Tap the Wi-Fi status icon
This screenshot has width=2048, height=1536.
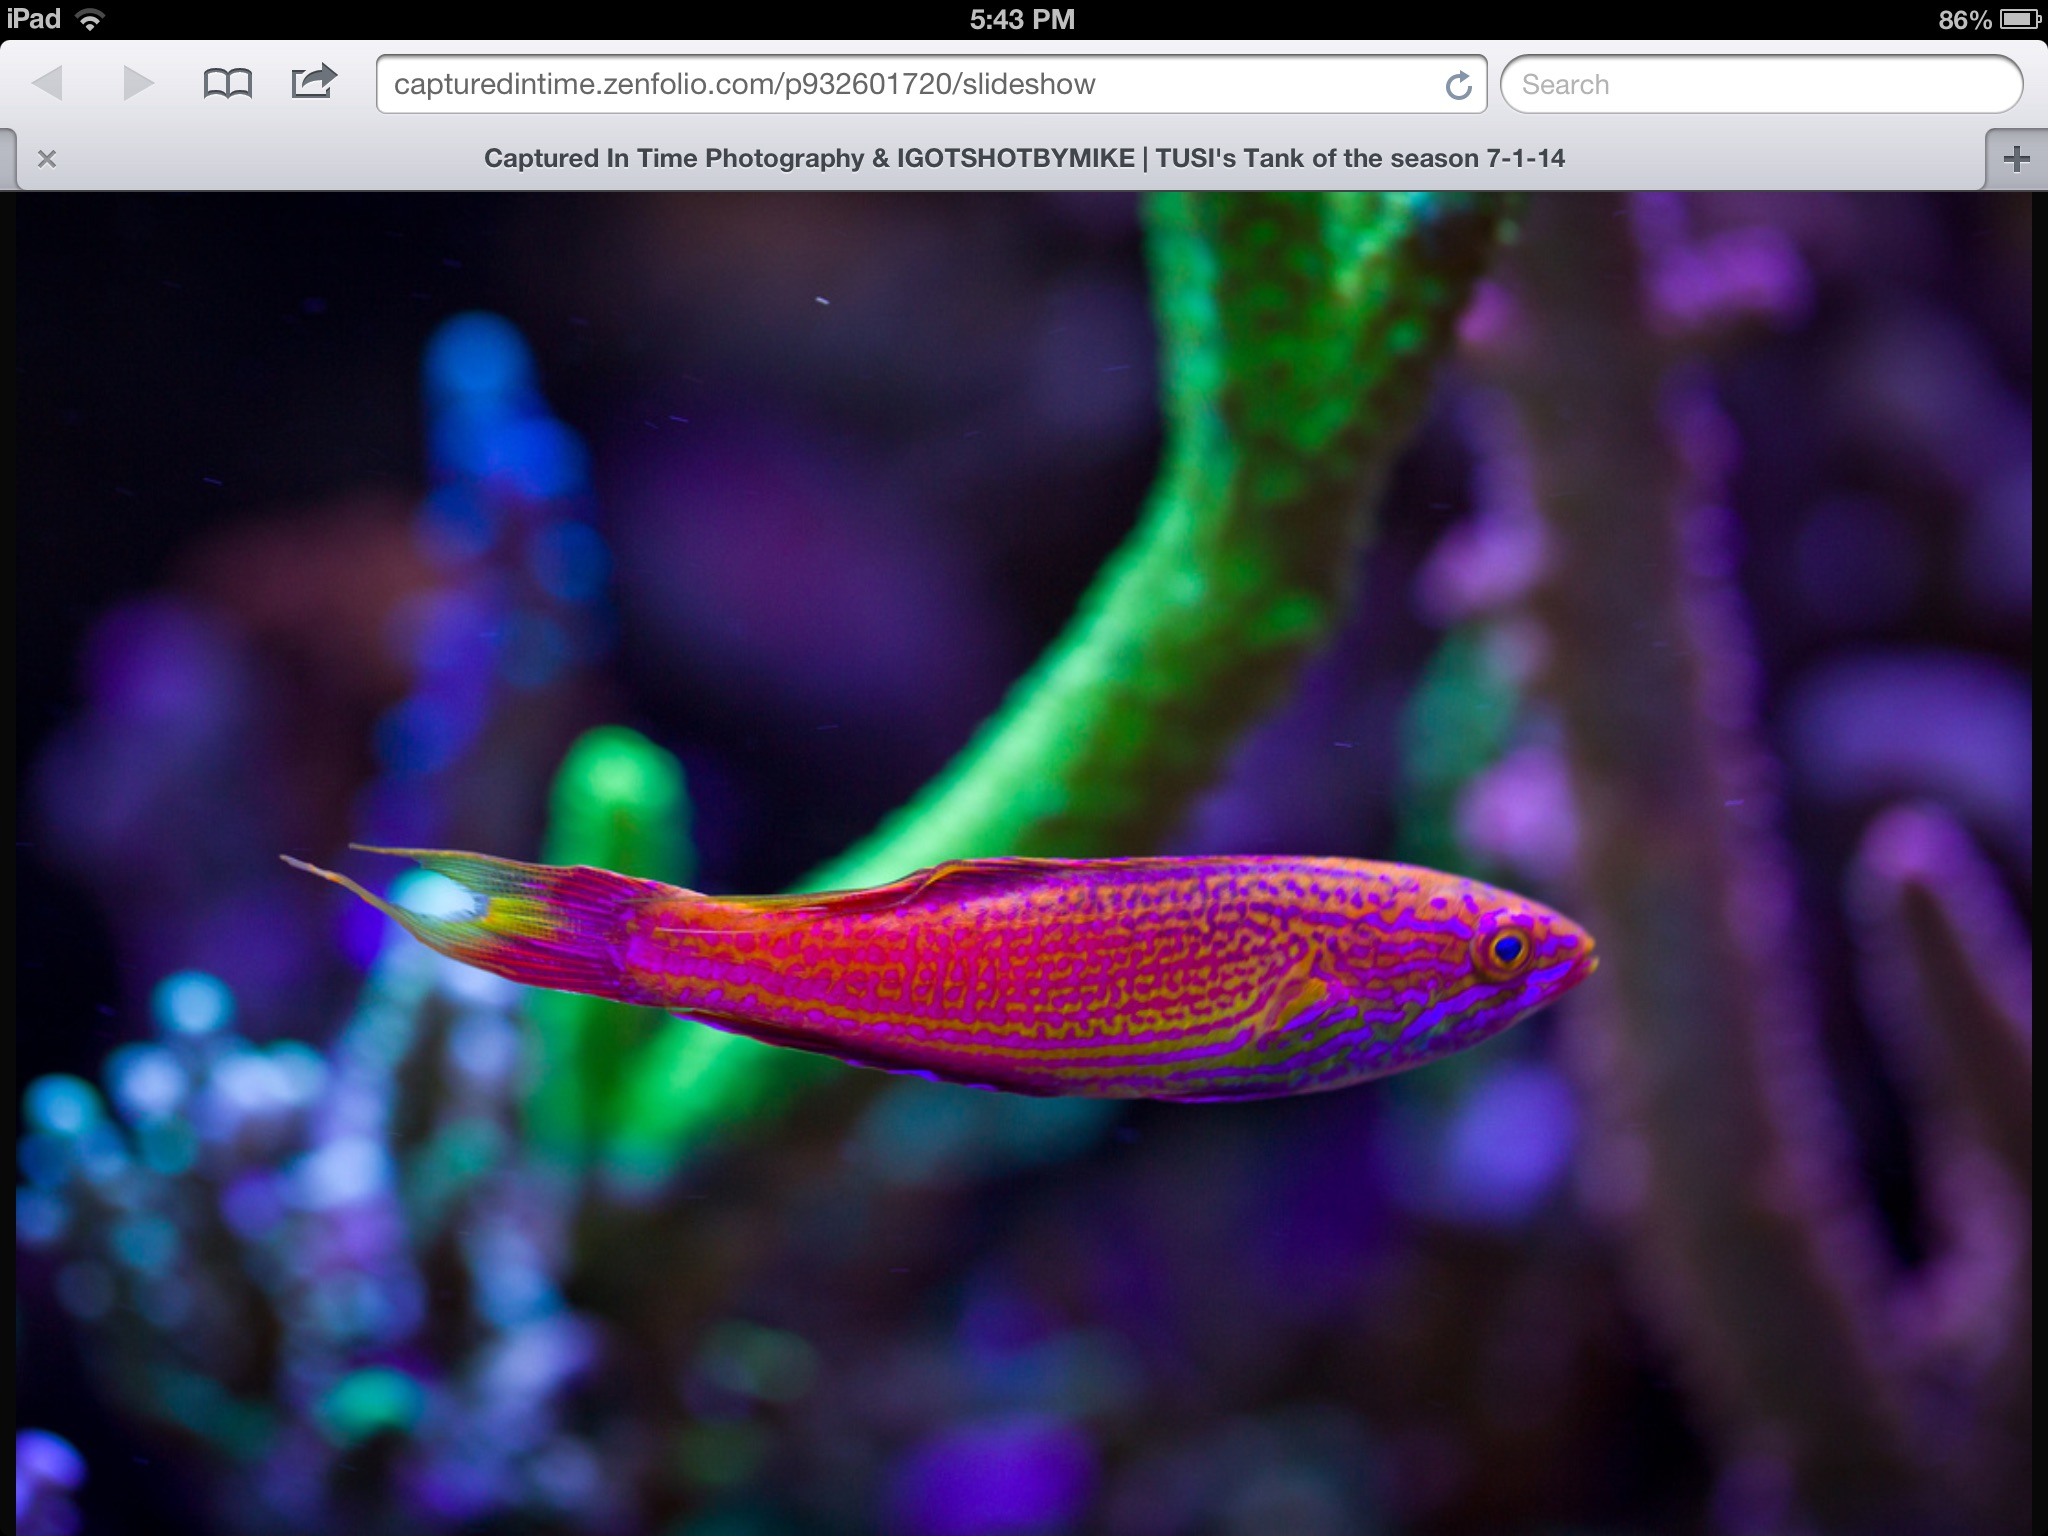tap(90, 19)
